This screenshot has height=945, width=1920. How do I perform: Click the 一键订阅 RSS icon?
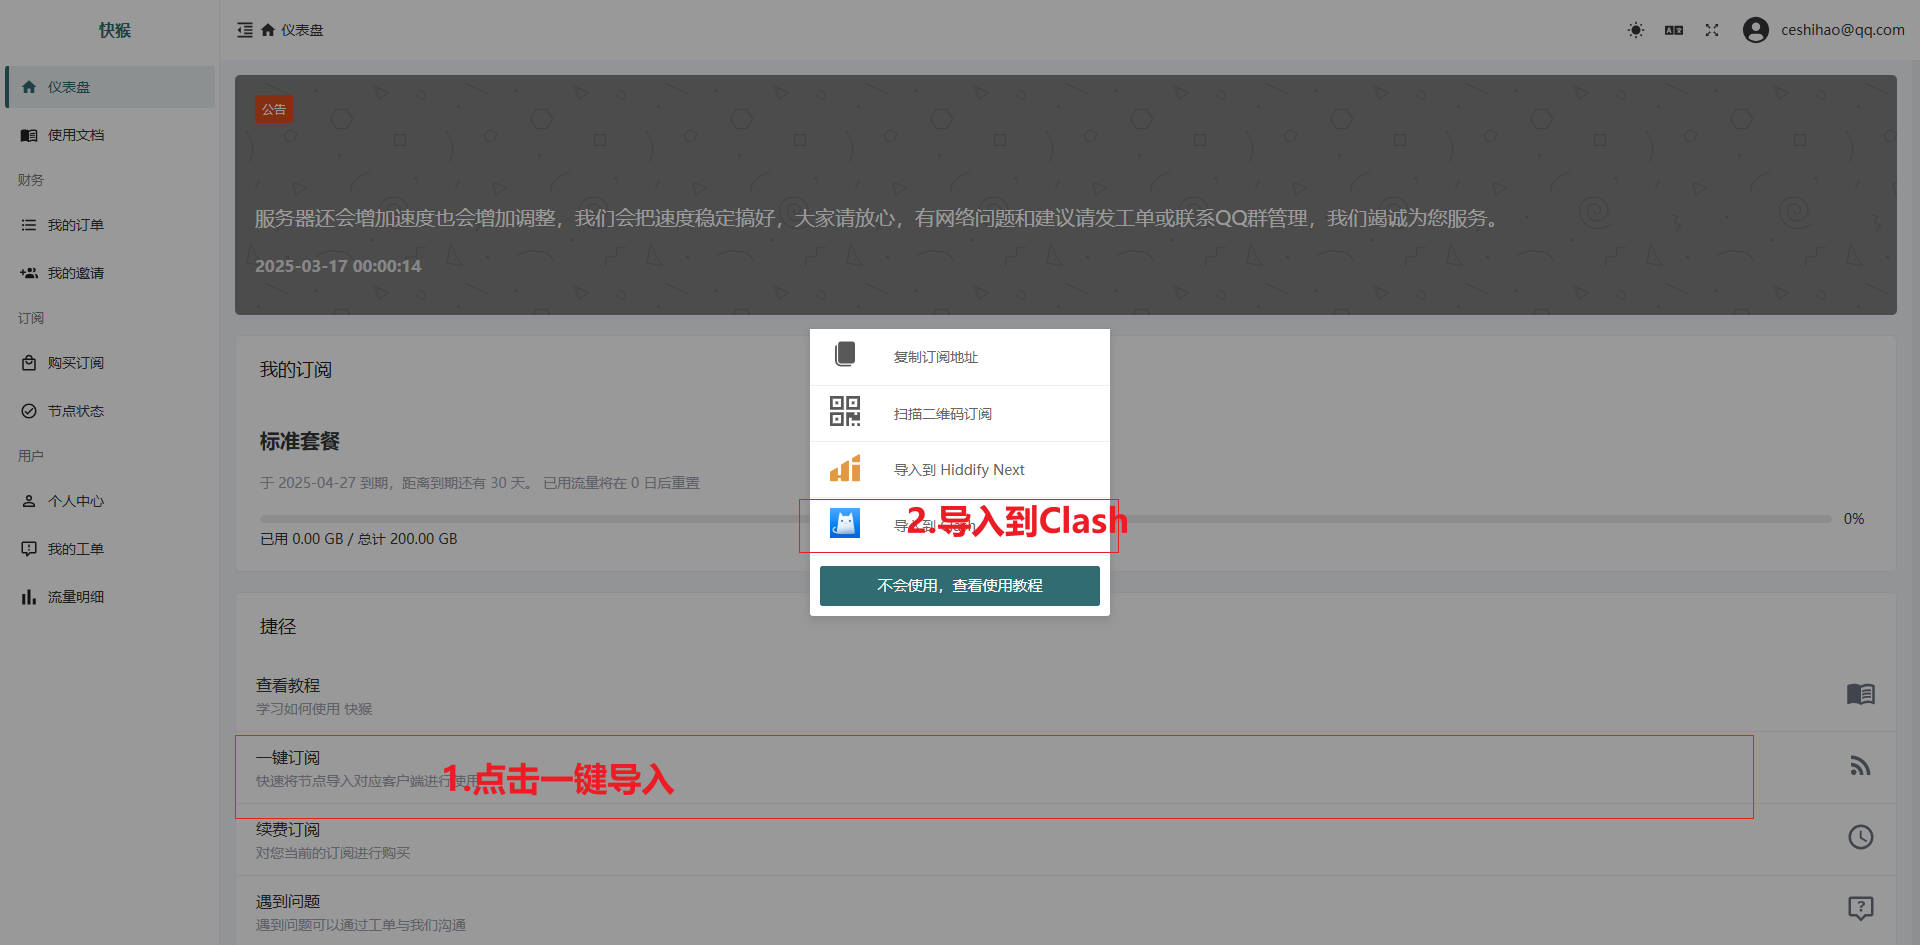[x=1861, y=766]
